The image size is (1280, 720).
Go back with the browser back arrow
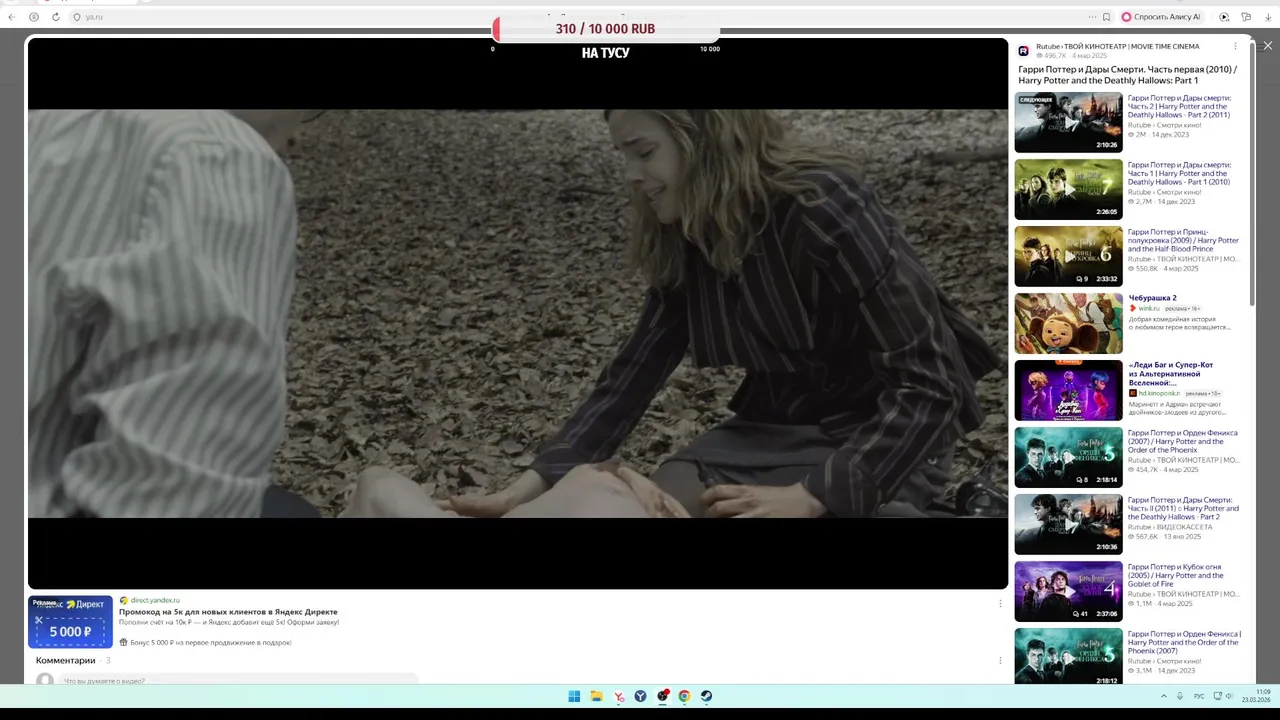tap(14, 17)
